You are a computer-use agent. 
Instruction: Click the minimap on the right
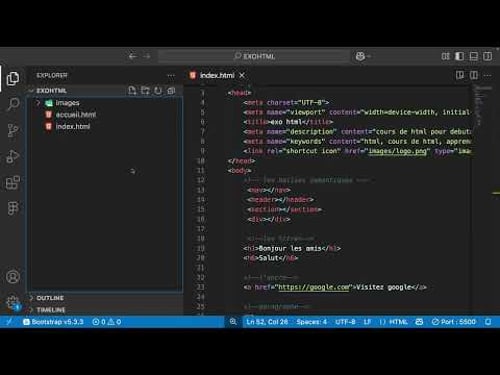pyautogui.click(x=482, y=107)
